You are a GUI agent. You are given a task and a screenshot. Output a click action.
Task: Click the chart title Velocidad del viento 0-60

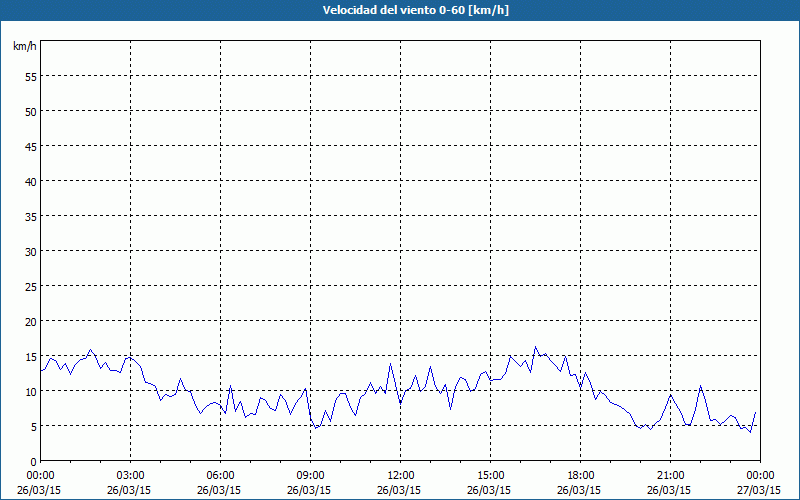416,10
